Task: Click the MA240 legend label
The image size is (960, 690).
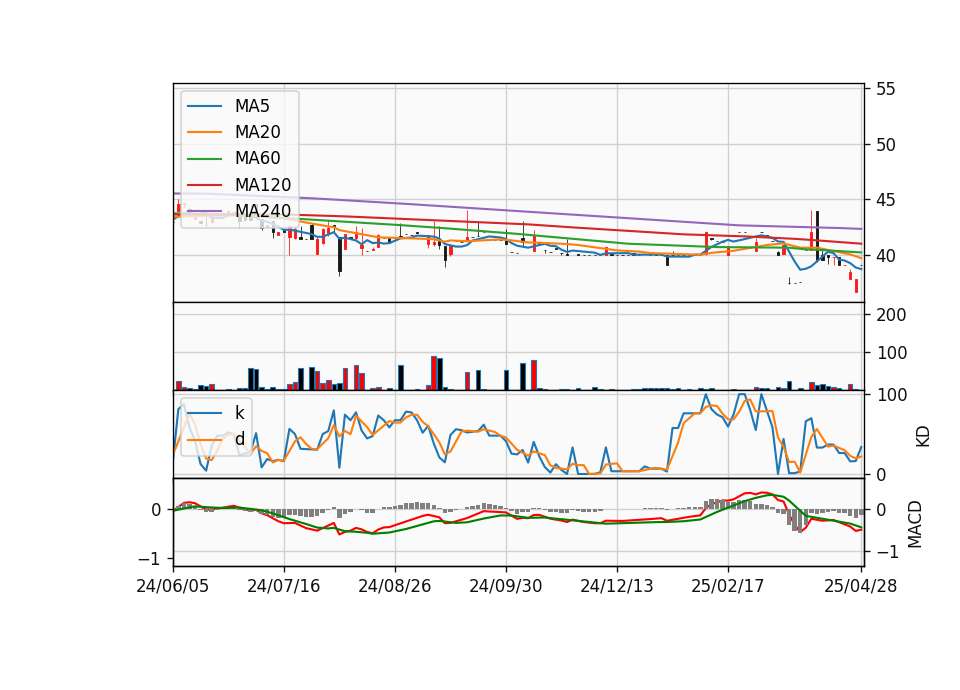Action: pyautogui.click(x=263, y=211)
